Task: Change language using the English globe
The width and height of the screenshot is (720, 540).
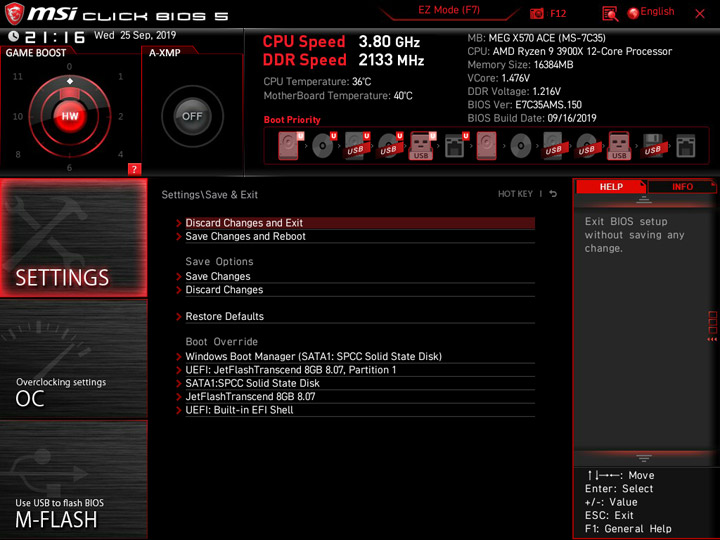Action: (651, 12)
